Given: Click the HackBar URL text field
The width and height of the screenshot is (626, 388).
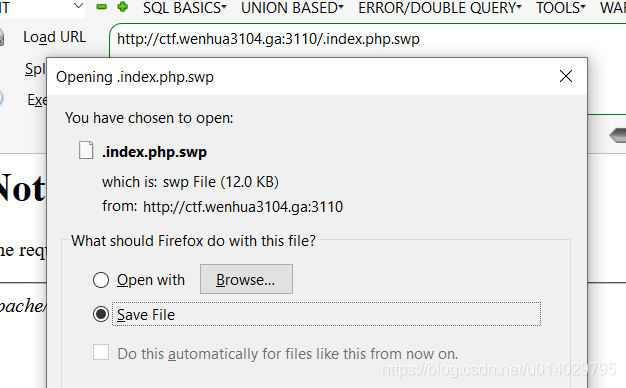Looking at the screenshot, I should pyautogui.click(x=367, y=39).
